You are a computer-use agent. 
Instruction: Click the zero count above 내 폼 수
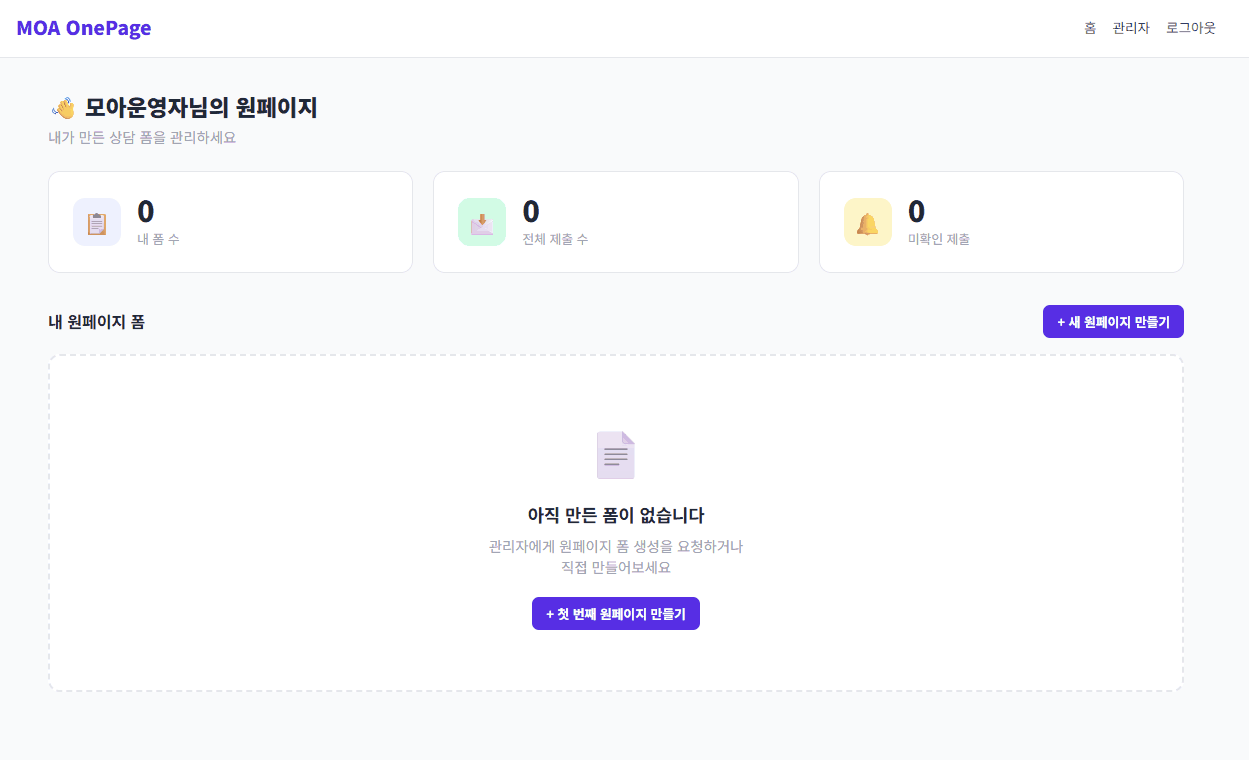pyautogui.click(x=146, y=212)
